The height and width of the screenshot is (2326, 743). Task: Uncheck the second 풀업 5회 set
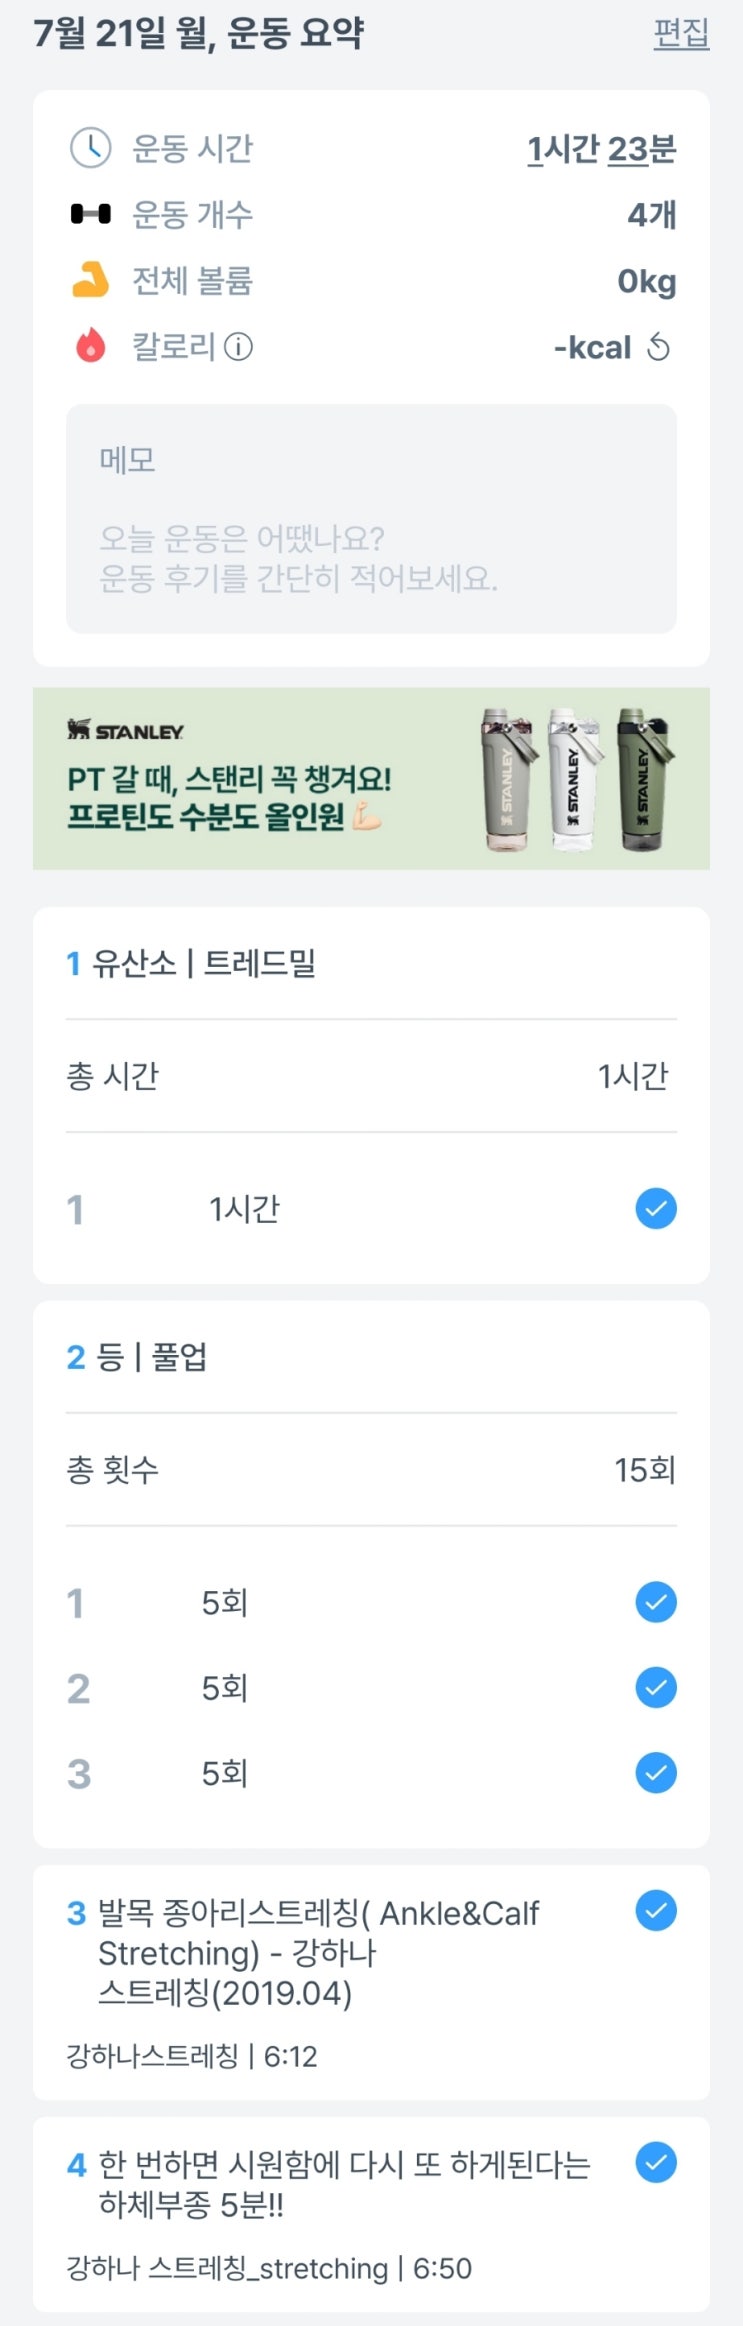tap(656, 1688)
